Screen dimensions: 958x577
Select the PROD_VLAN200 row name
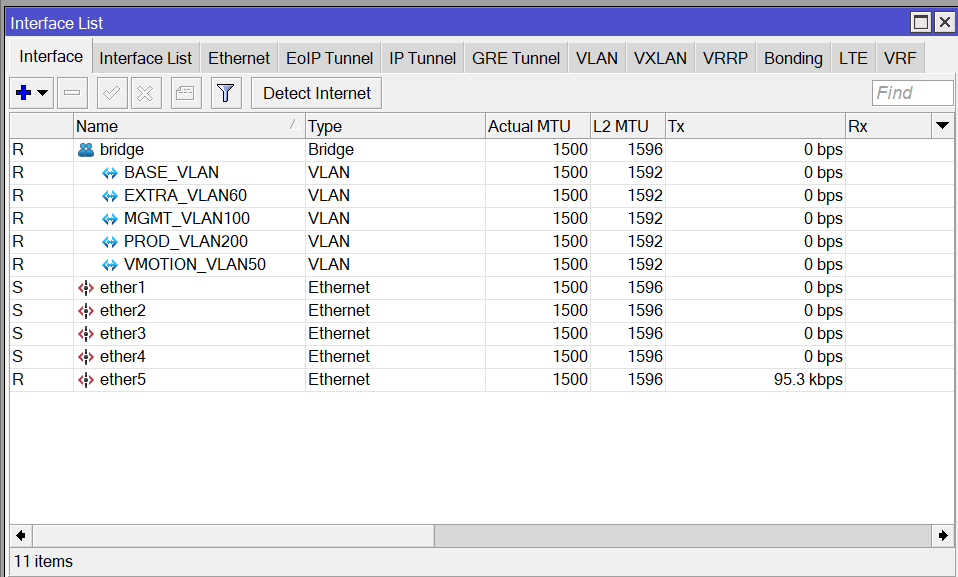tap(186, 241)
